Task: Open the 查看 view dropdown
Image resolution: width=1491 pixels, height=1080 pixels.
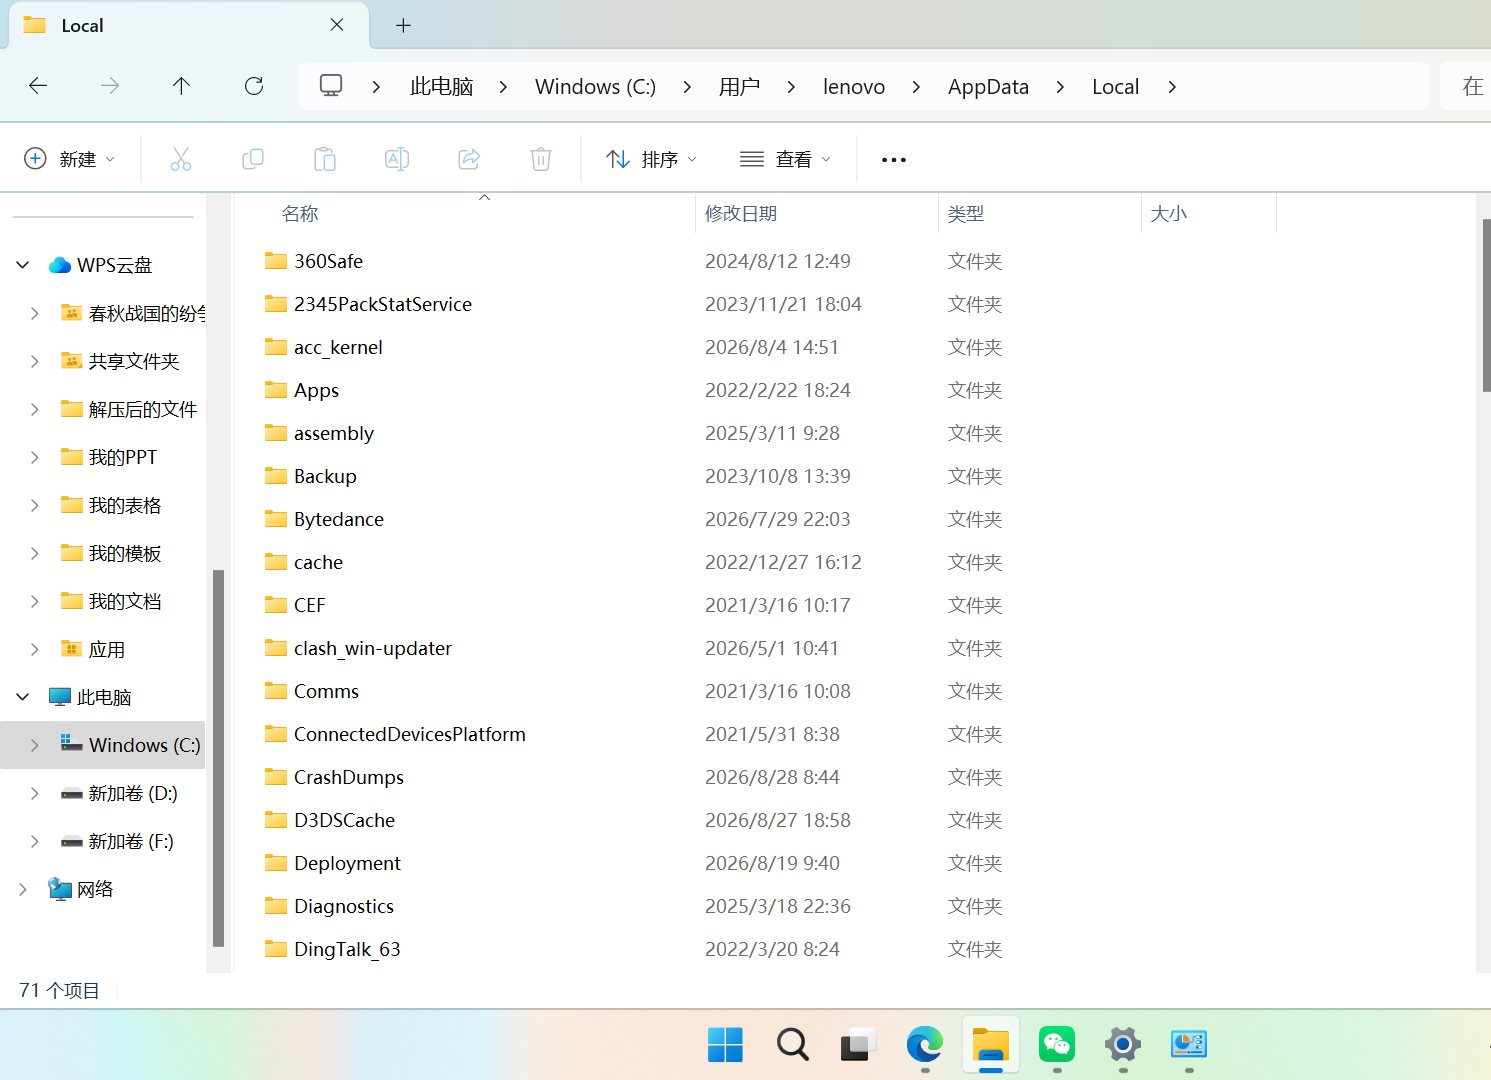Action: pos(785,159)
